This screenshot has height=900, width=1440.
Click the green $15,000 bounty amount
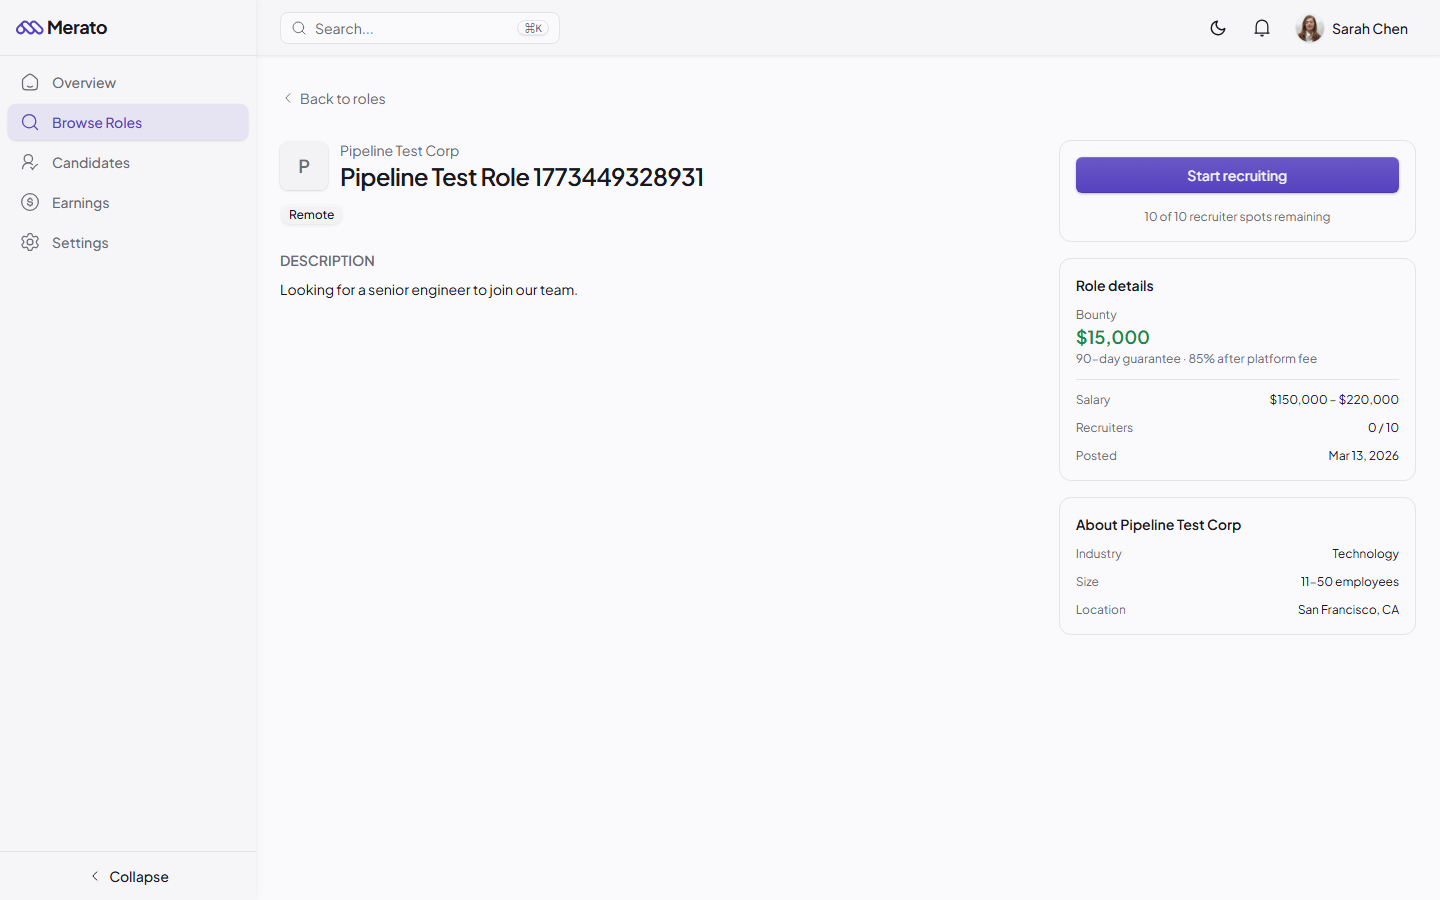pos(1112,337)
